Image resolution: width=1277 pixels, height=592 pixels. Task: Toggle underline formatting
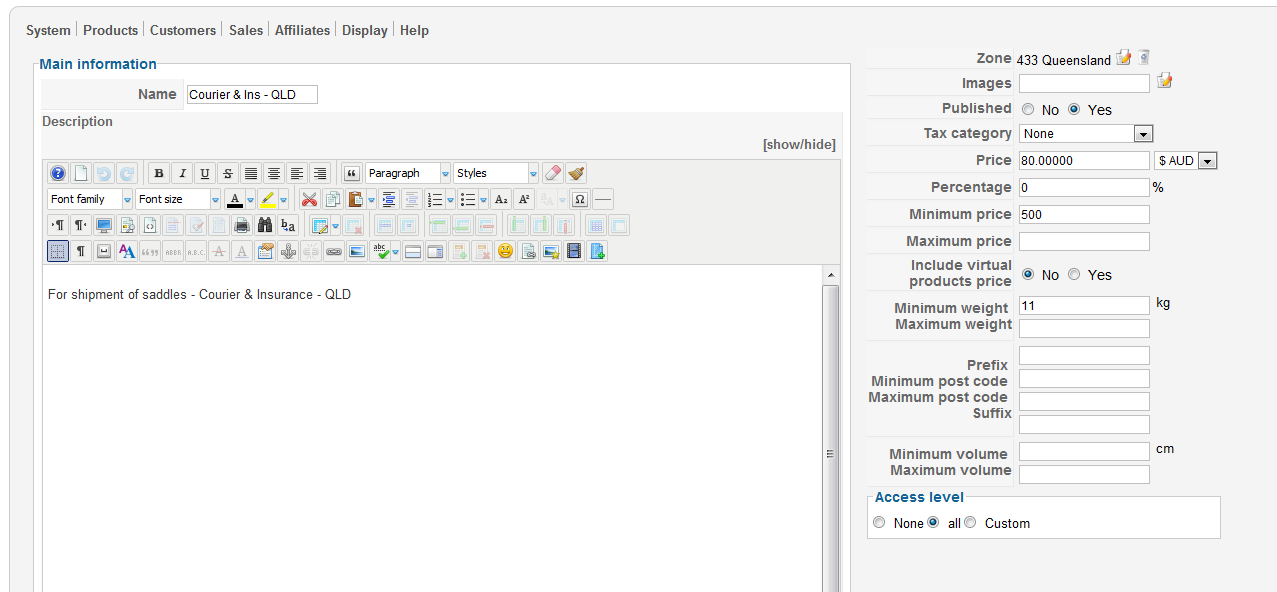[204, 173]
